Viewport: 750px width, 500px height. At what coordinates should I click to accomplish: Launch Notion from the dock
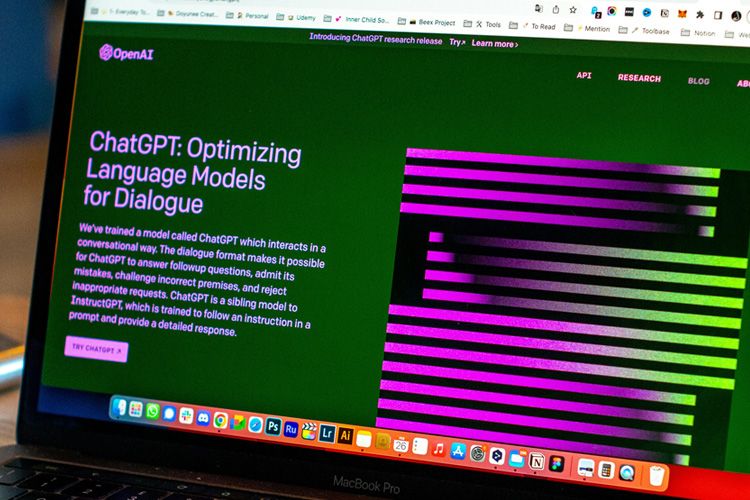(537, 461)
